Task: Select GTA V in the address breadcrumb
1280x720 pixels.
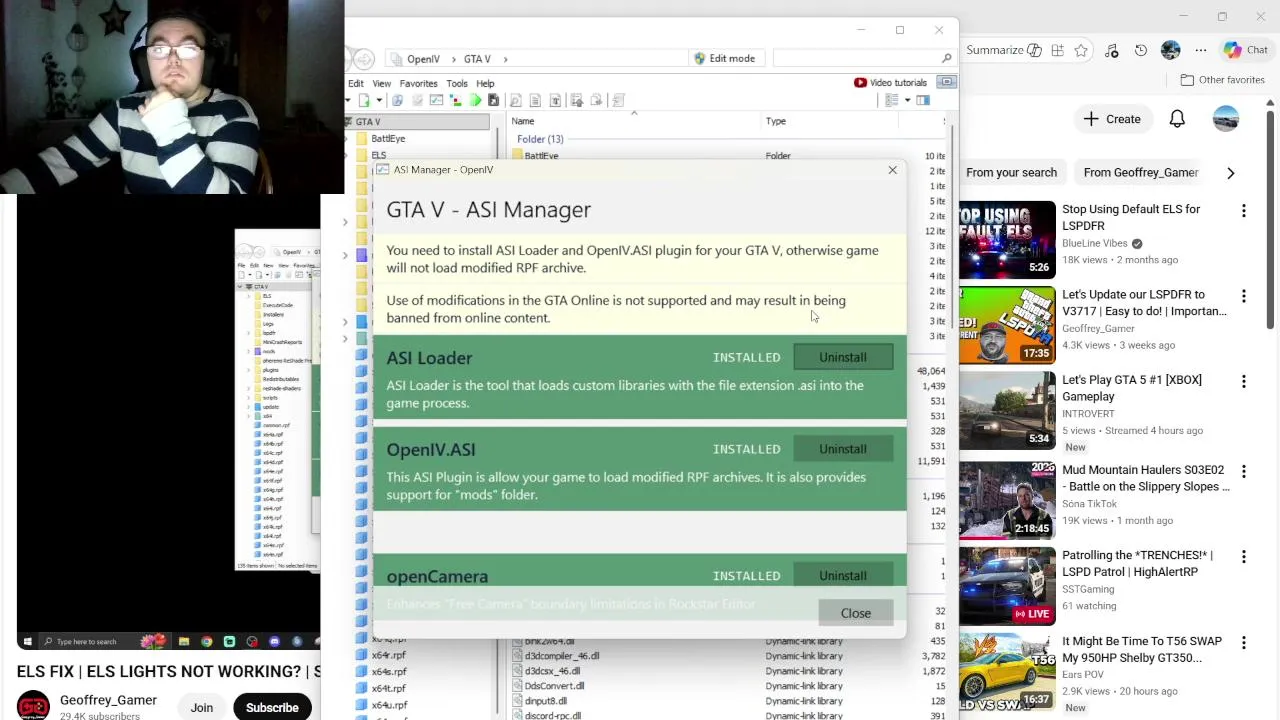Action: (477, 59)
